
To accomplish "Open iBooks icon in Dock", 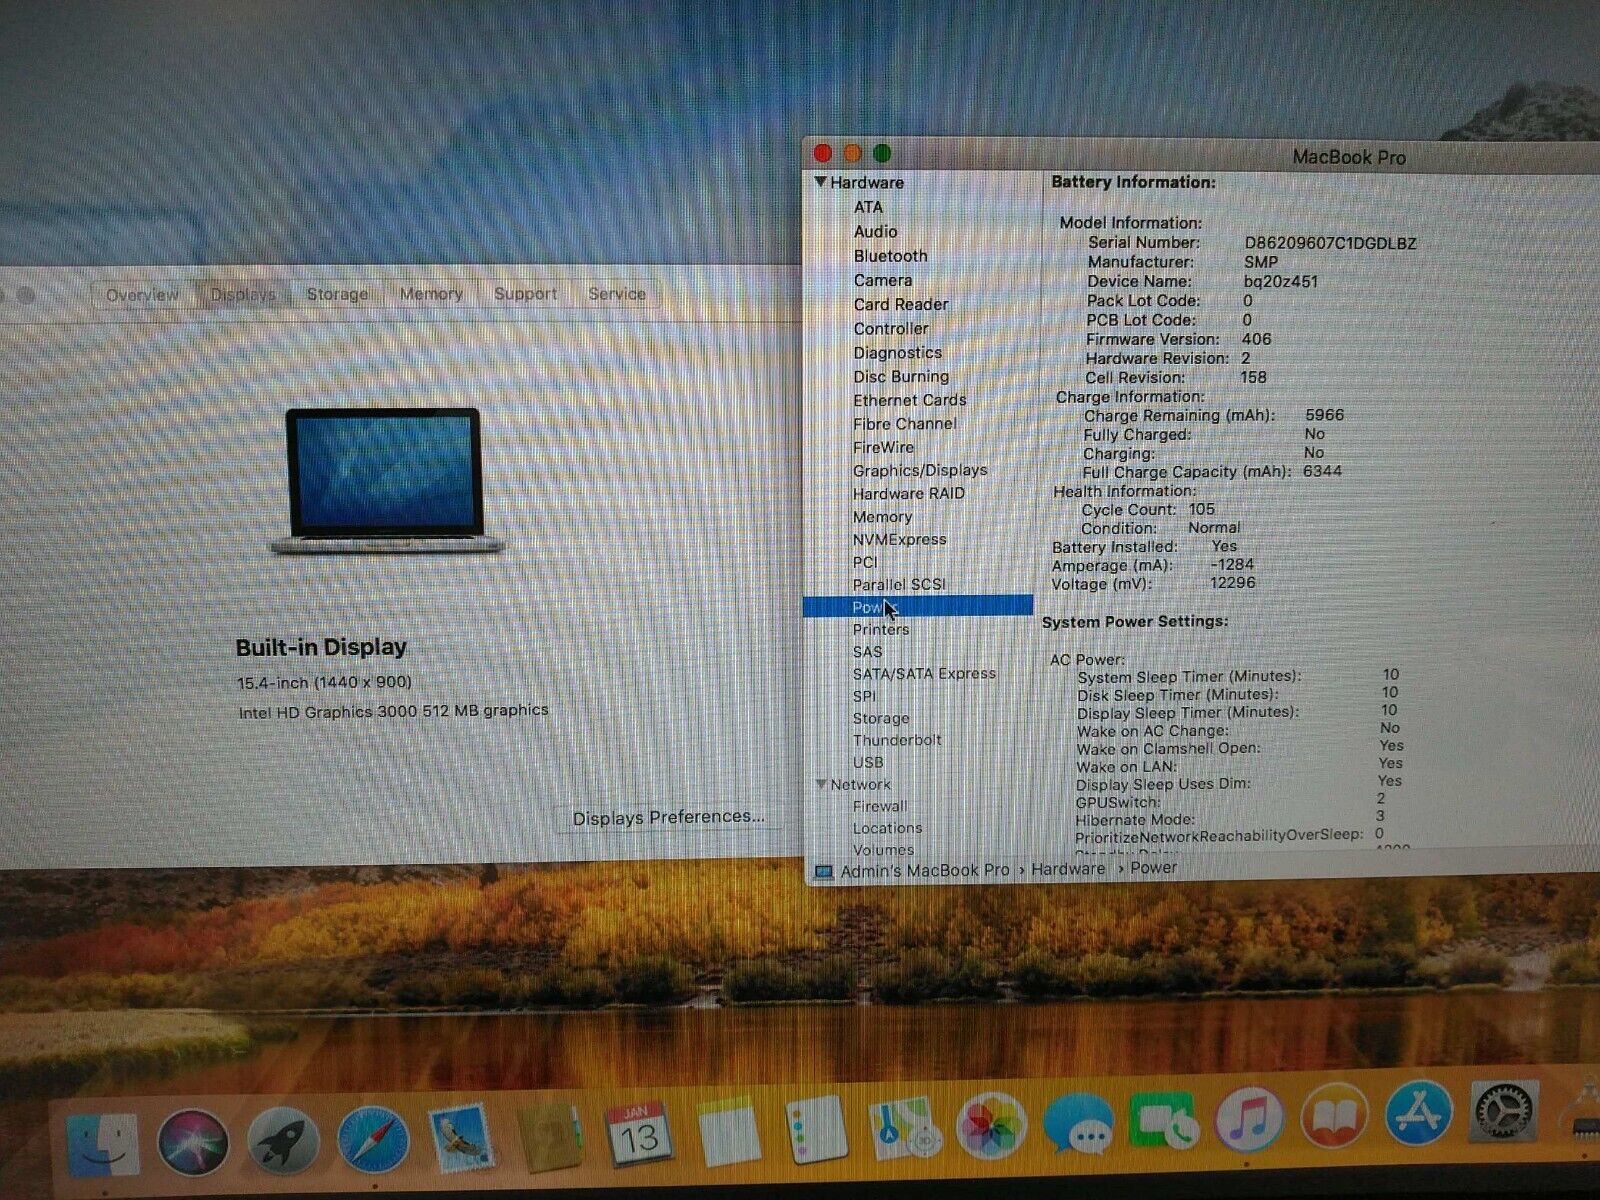I will tap(1335, 1117).
